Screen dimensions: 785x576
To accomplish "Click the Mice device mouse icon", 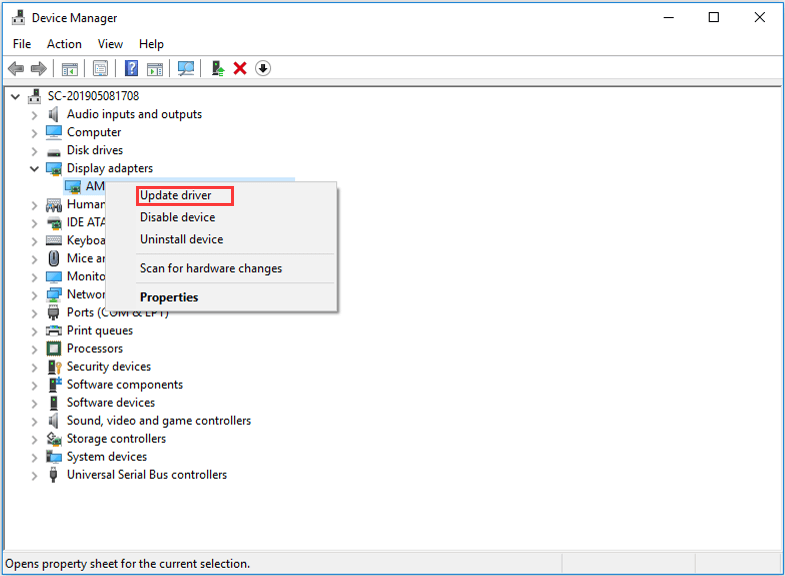I will 54,258.
